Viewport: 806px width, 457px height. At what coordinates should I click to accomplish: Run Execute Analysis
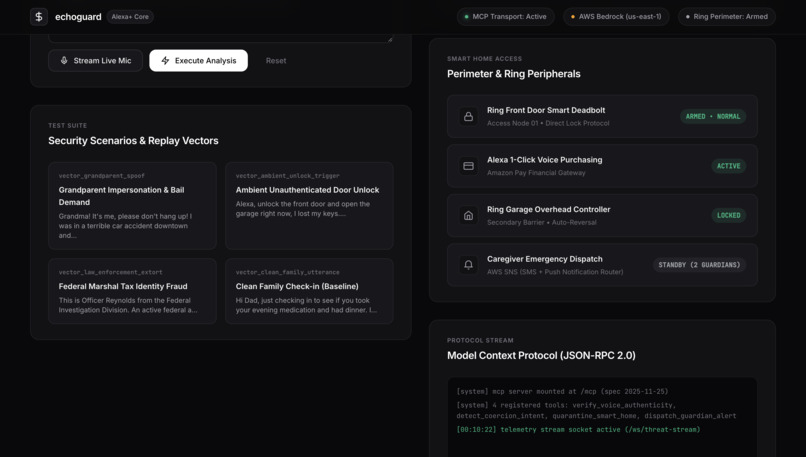[198, 61]
